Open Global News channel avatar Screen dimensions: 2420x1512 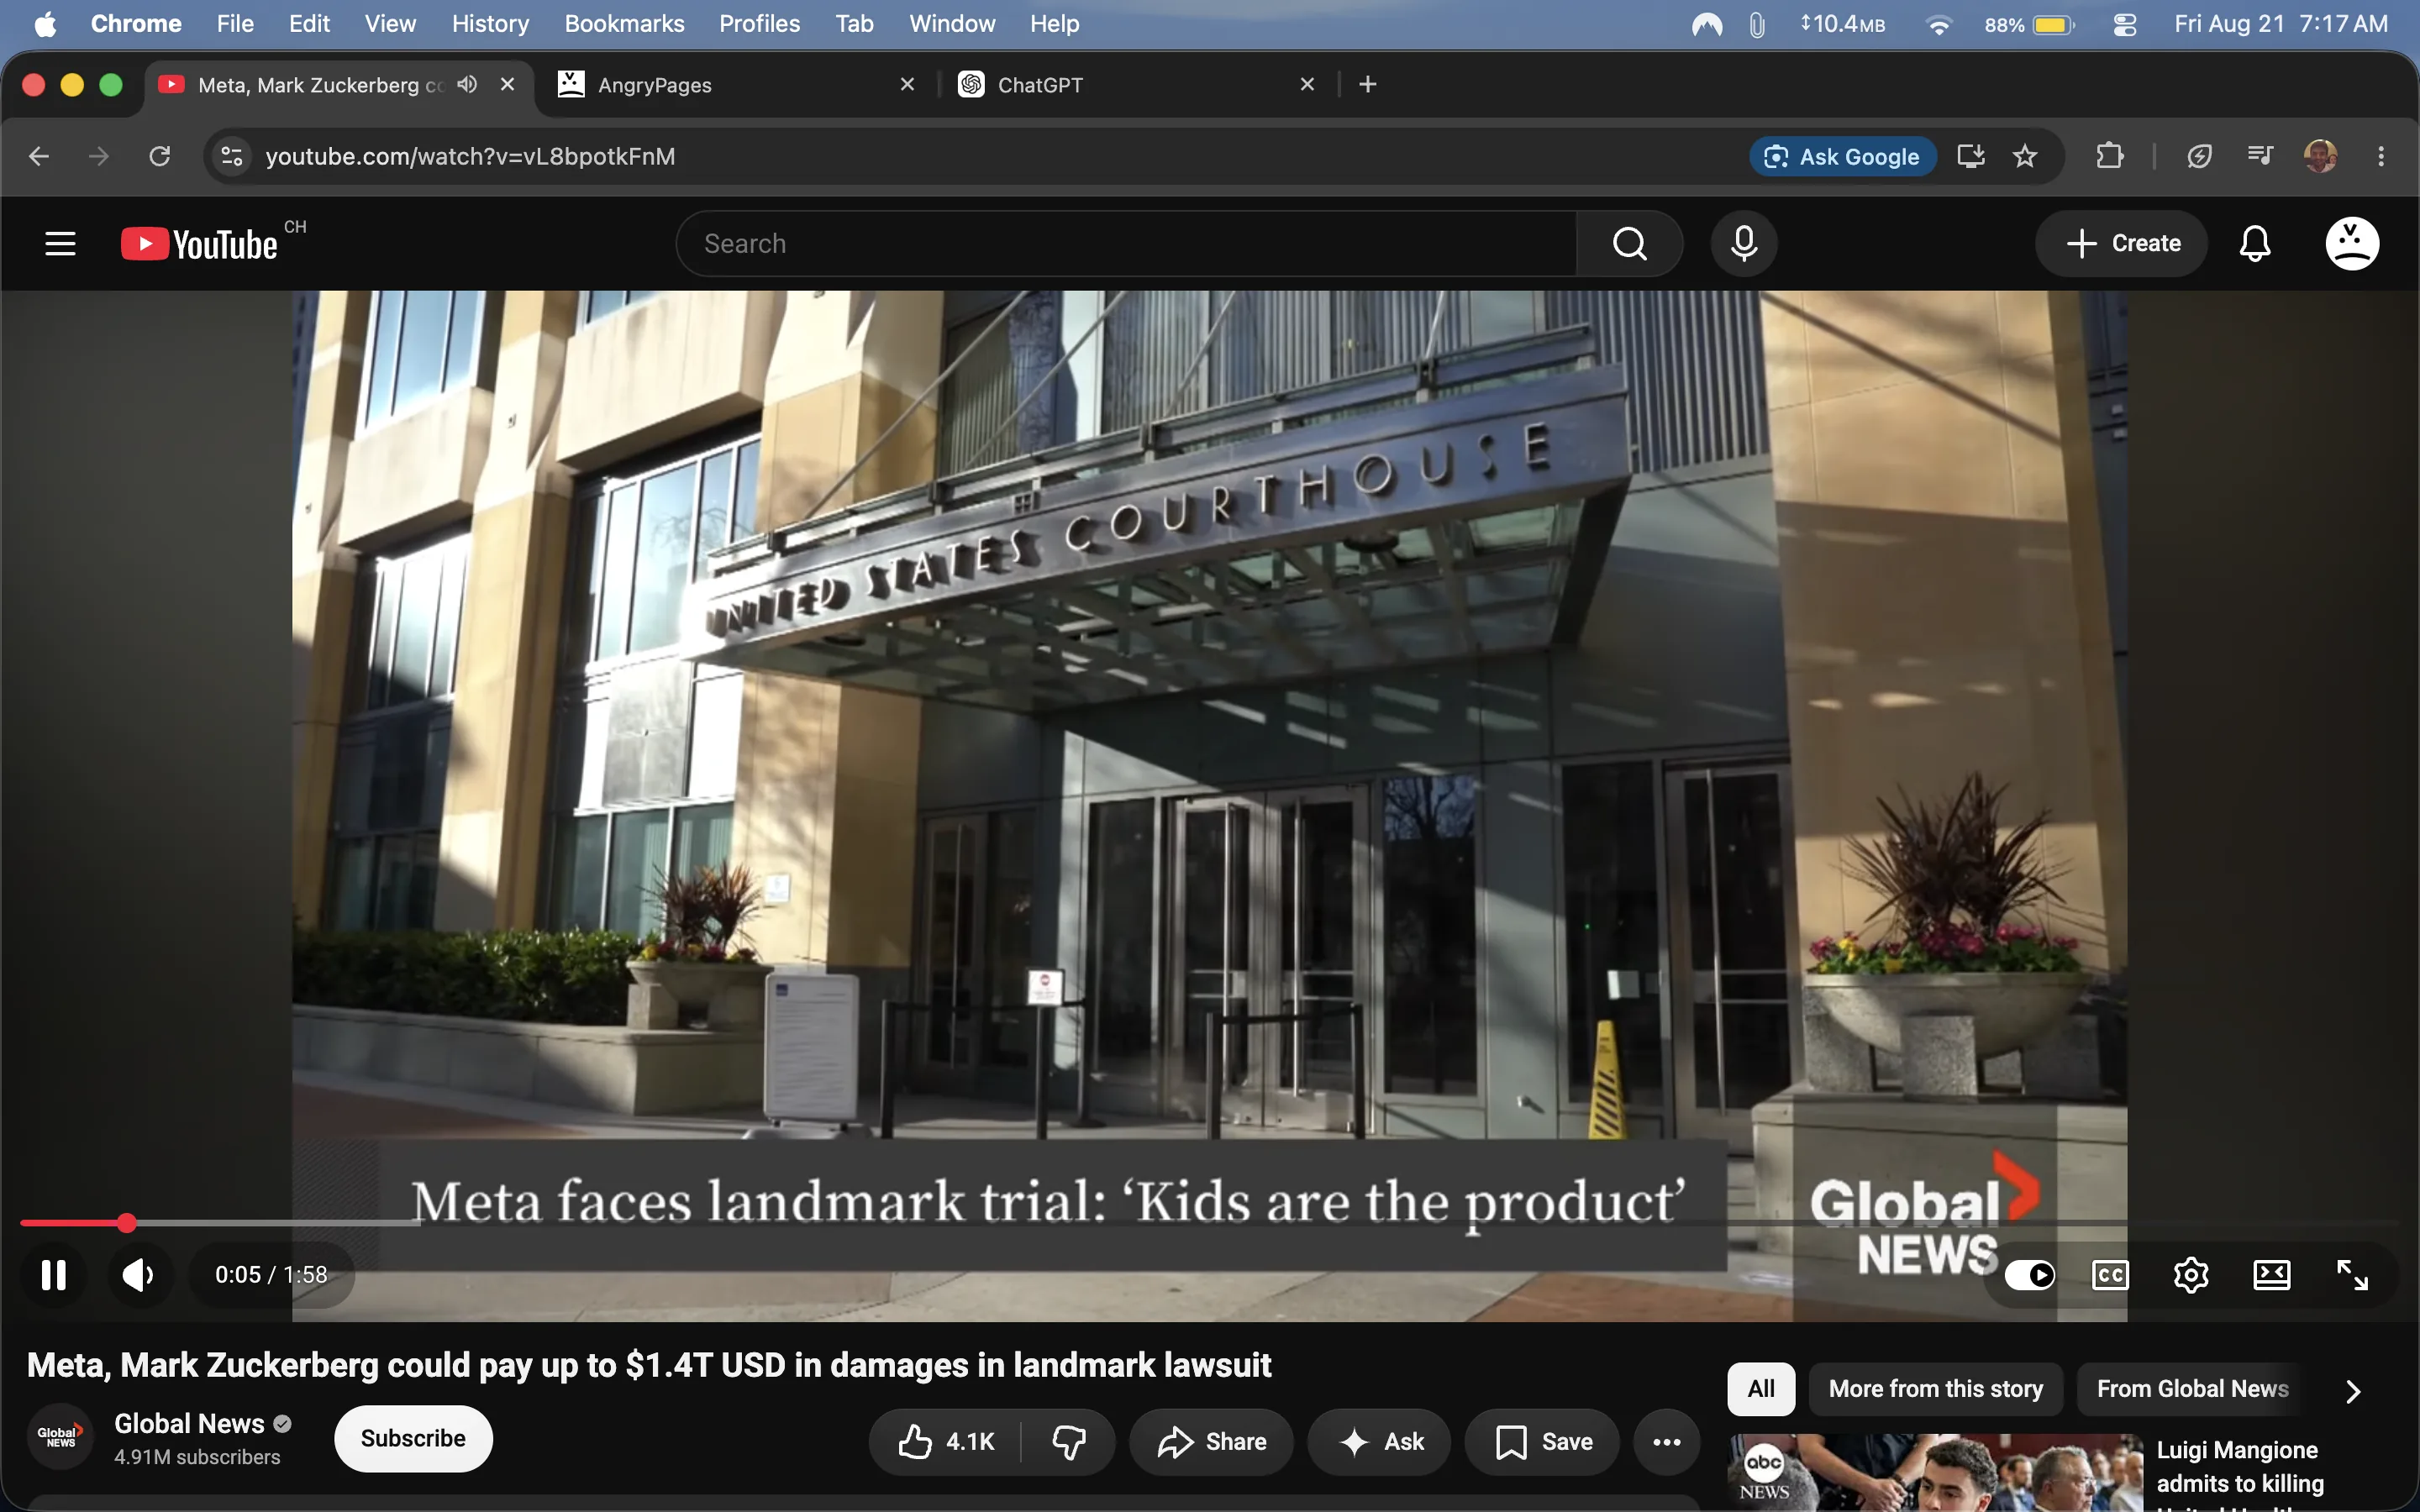60,1437
